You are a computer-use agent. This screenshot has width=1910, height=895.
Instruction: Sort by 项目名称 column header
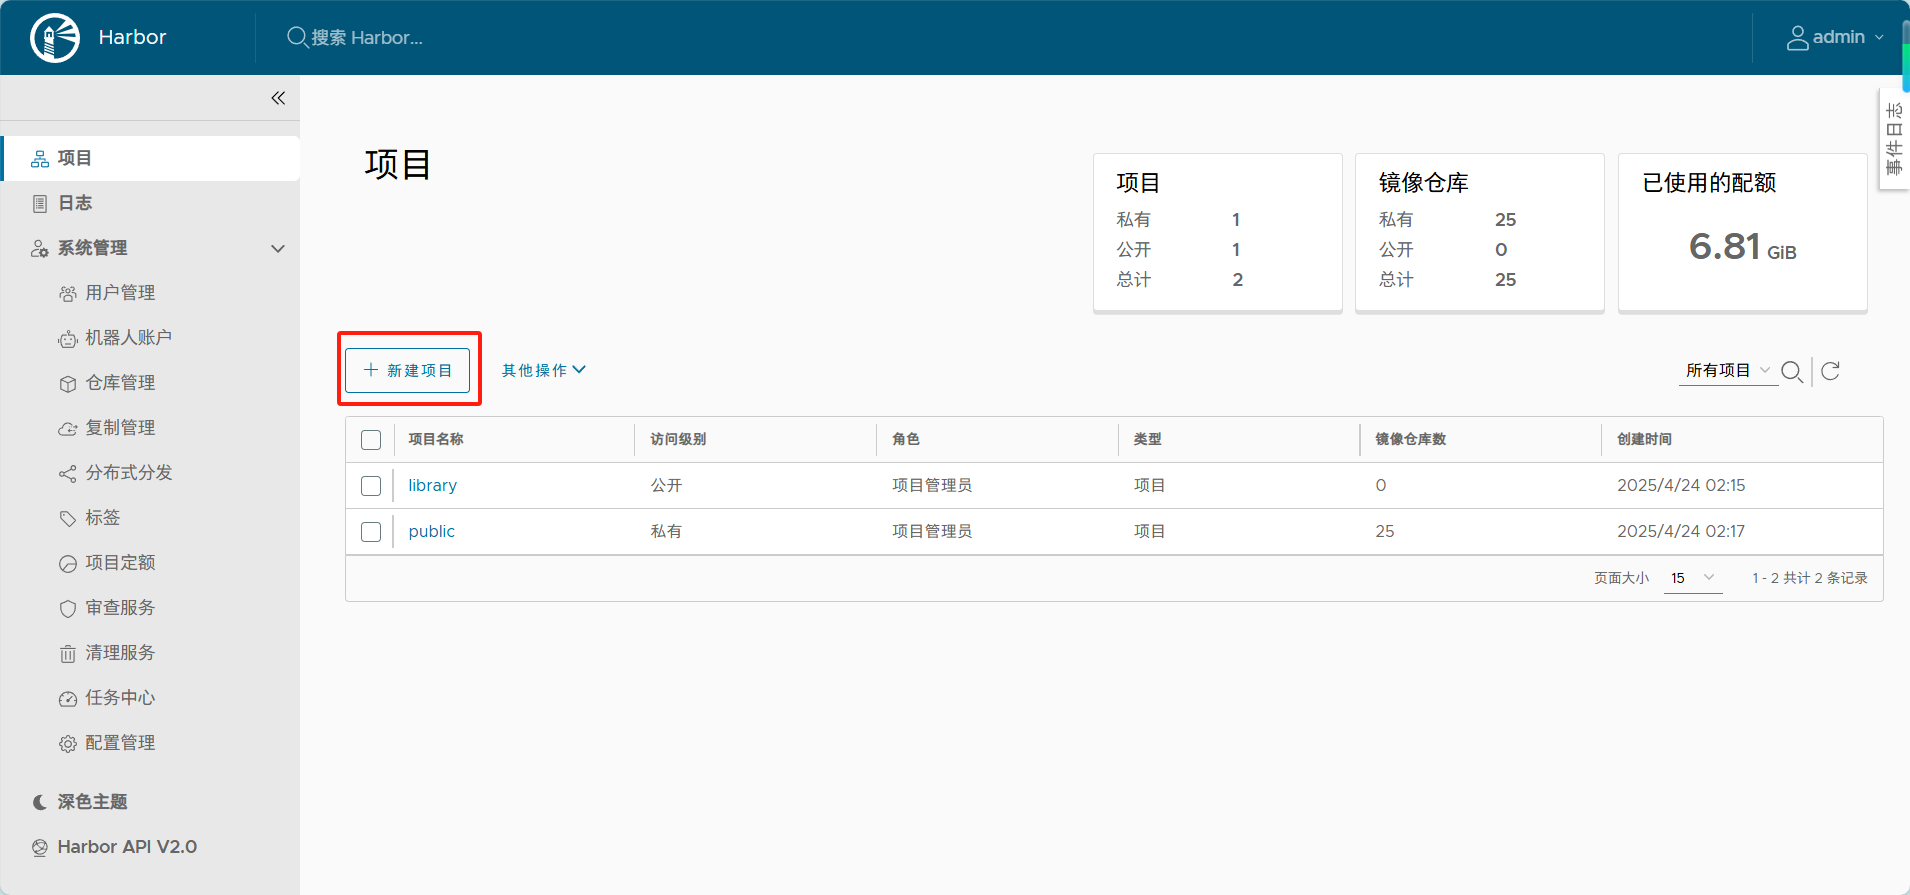(x=436, y=439)
